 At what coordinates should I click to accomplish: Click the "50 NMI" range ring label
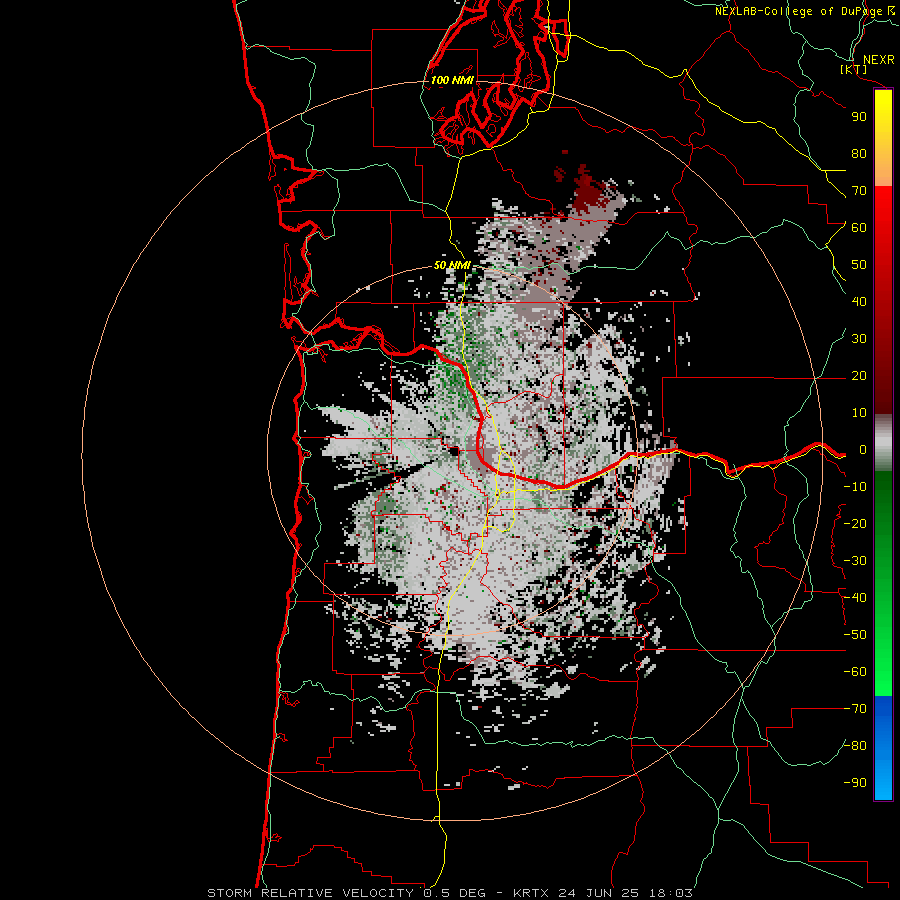click(452, 265)
